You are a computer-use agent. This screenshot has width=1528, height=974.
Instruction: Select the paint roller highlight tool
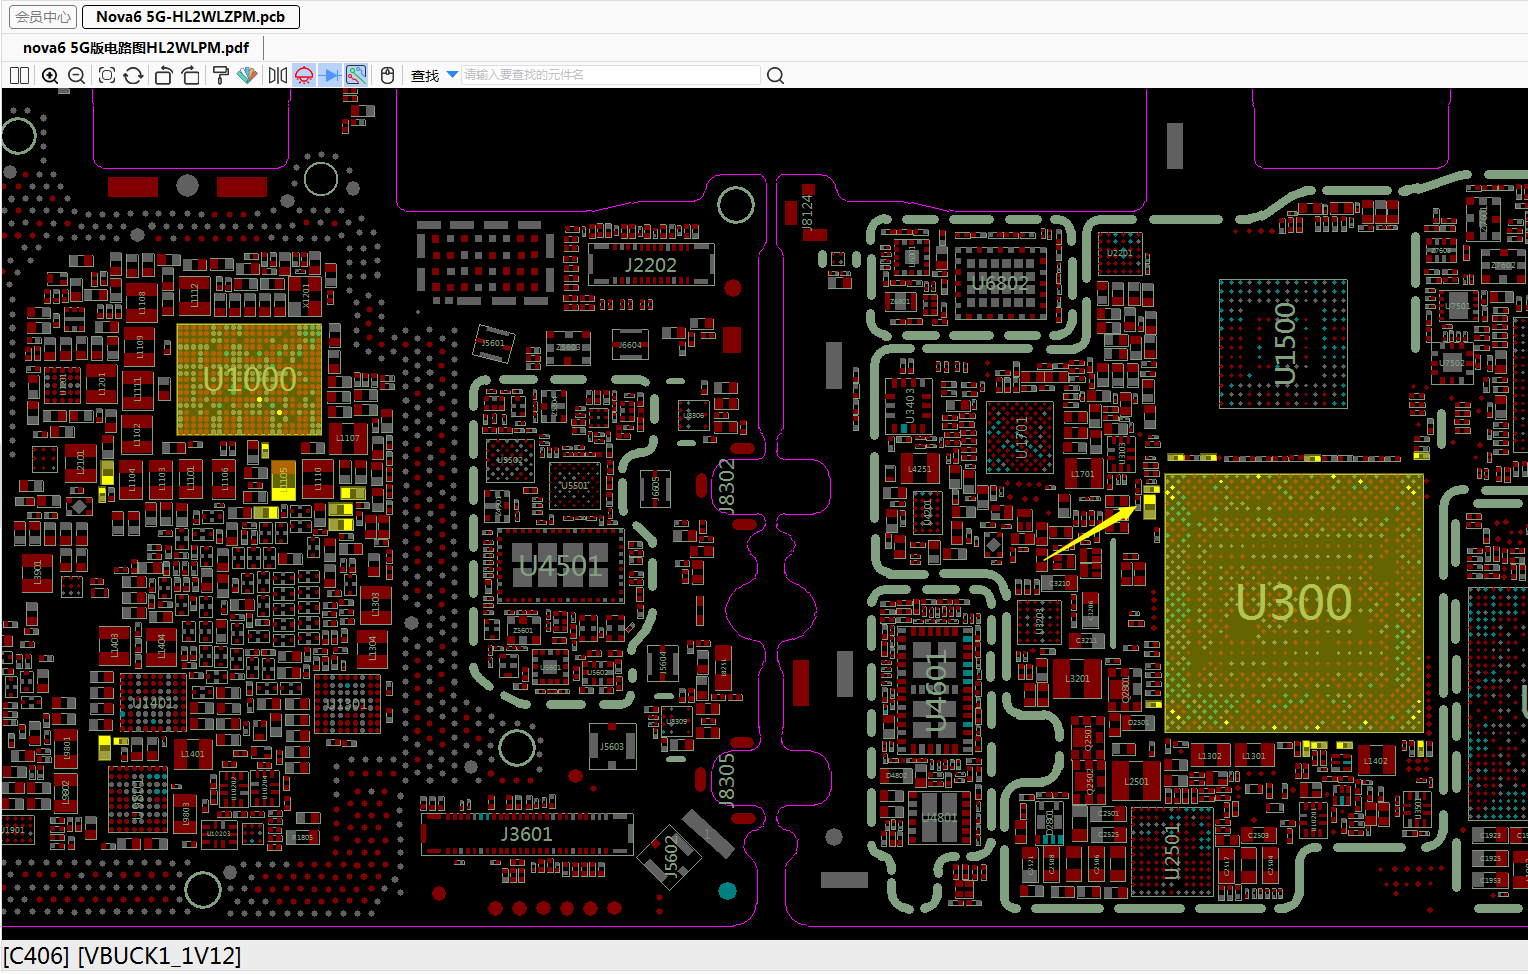221,76
